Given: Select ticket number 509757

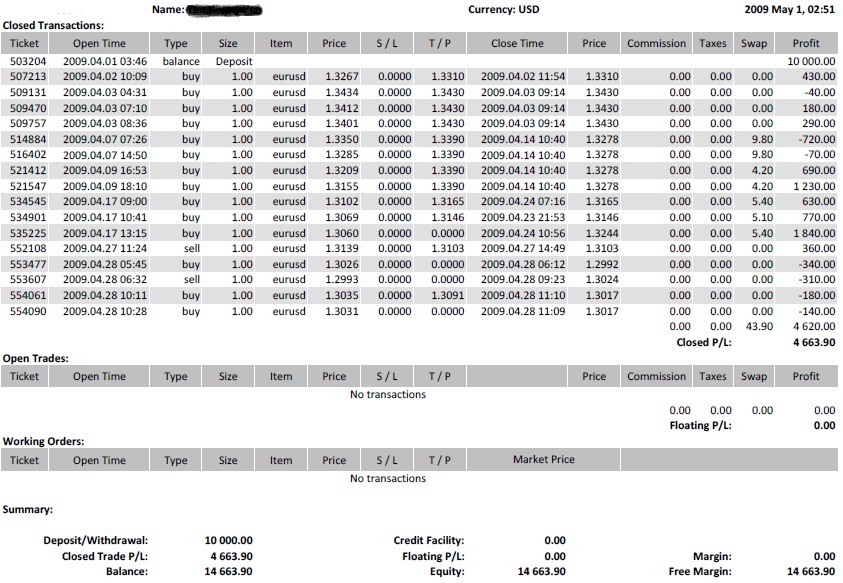Looking at the screenshot, I should 28,123.
